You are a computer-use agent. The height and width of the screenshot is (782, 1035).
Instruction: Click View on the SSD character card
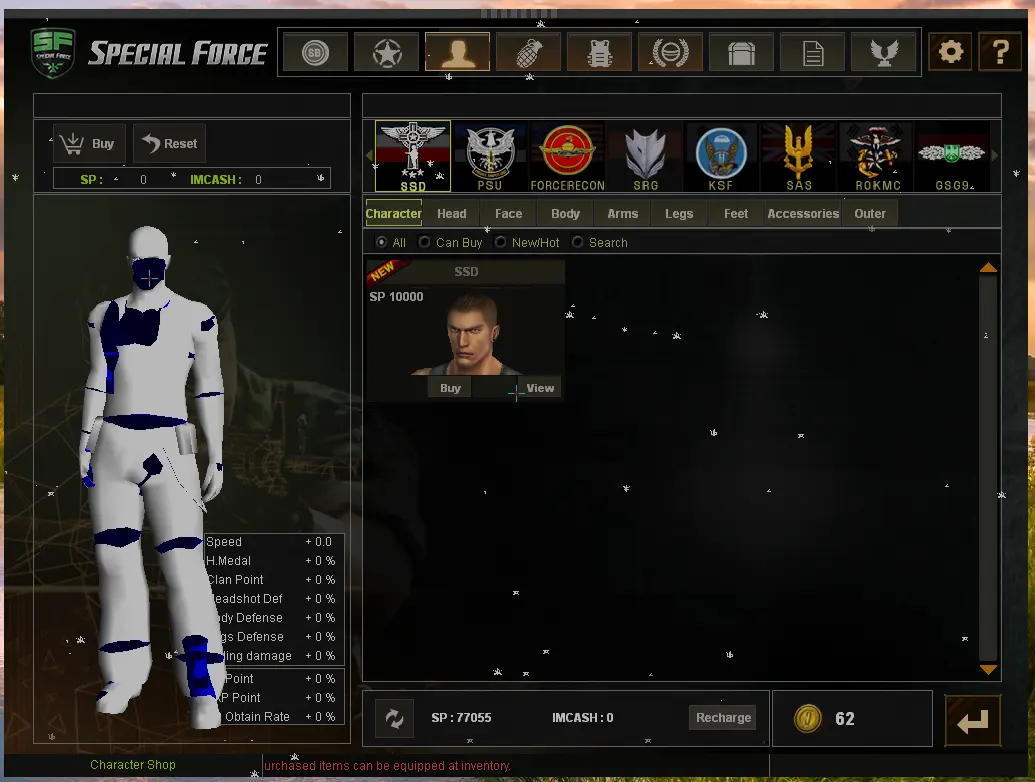tap(540, 388)
